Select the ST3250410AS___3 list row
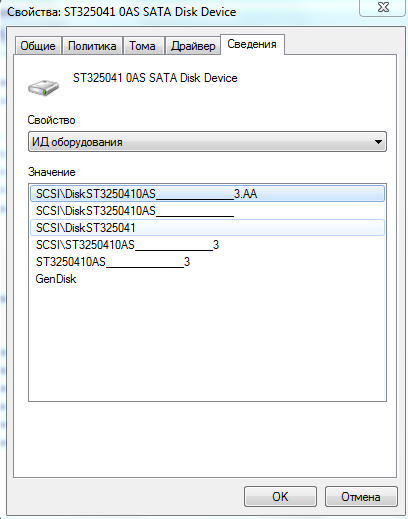Viewport: 408px width, 519px height. coord(207,262)
